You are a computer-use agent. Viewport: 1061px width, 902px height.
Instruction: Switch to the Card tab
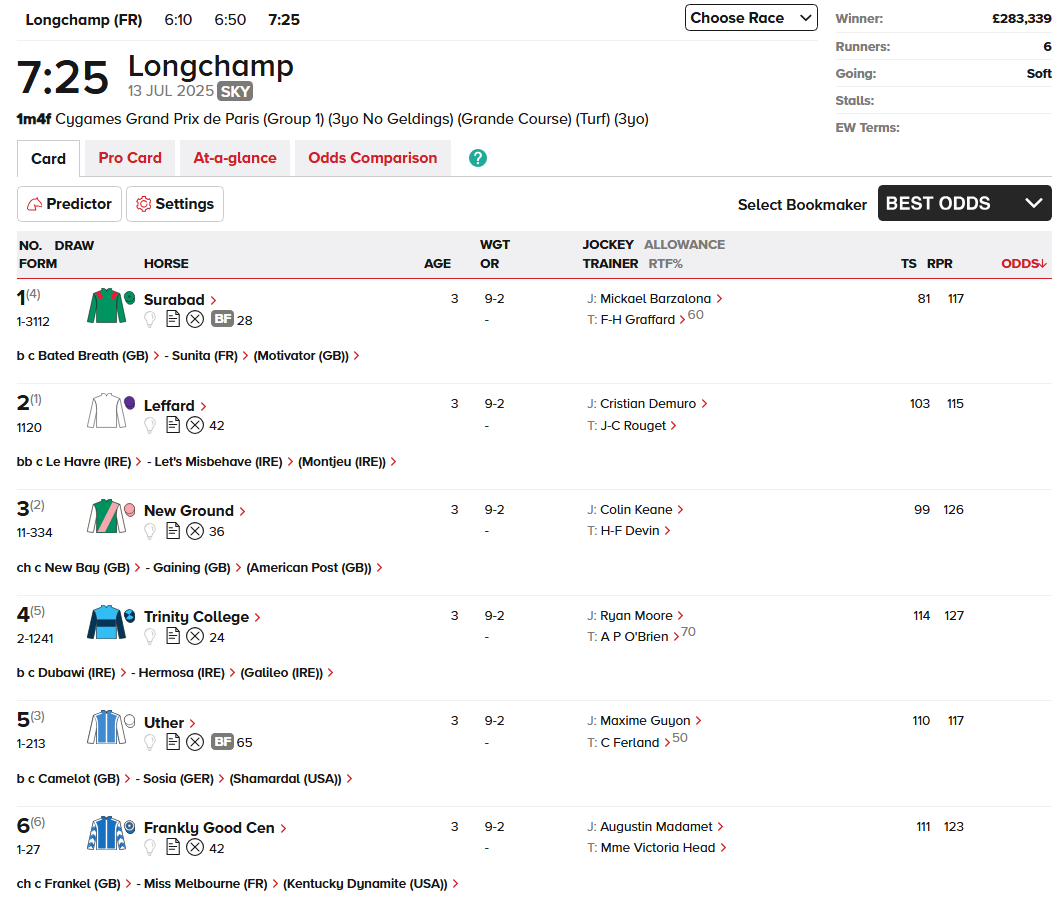pyautogui.click(x=49, y=159)
